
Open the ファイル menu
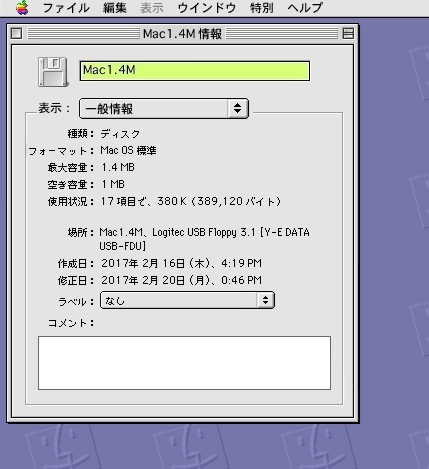[x=66, y=8]
